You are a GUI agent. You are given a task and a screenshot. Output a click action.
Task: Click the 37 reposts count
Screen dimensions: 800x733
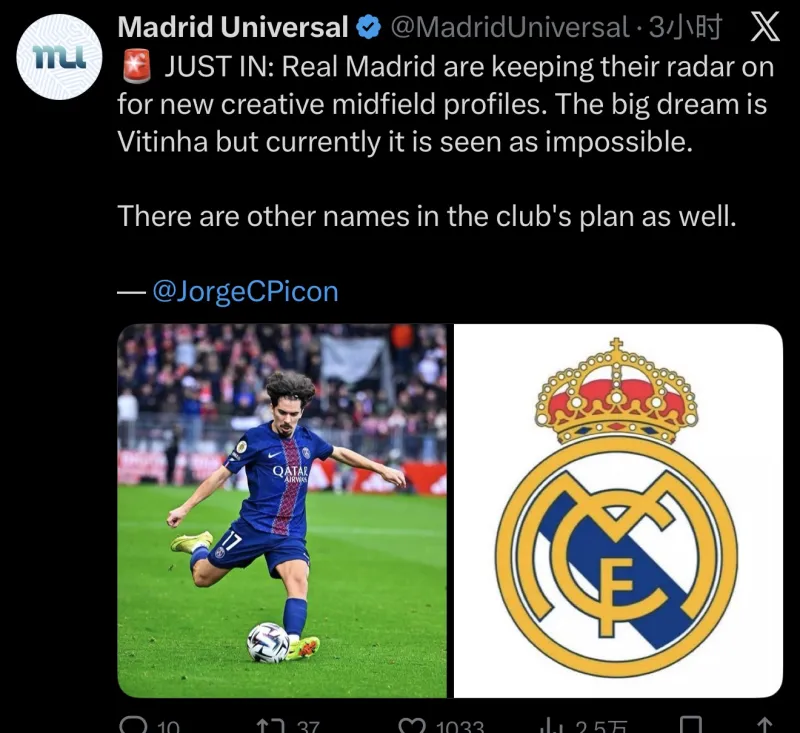pyautogui.click(x=308, y=726)
